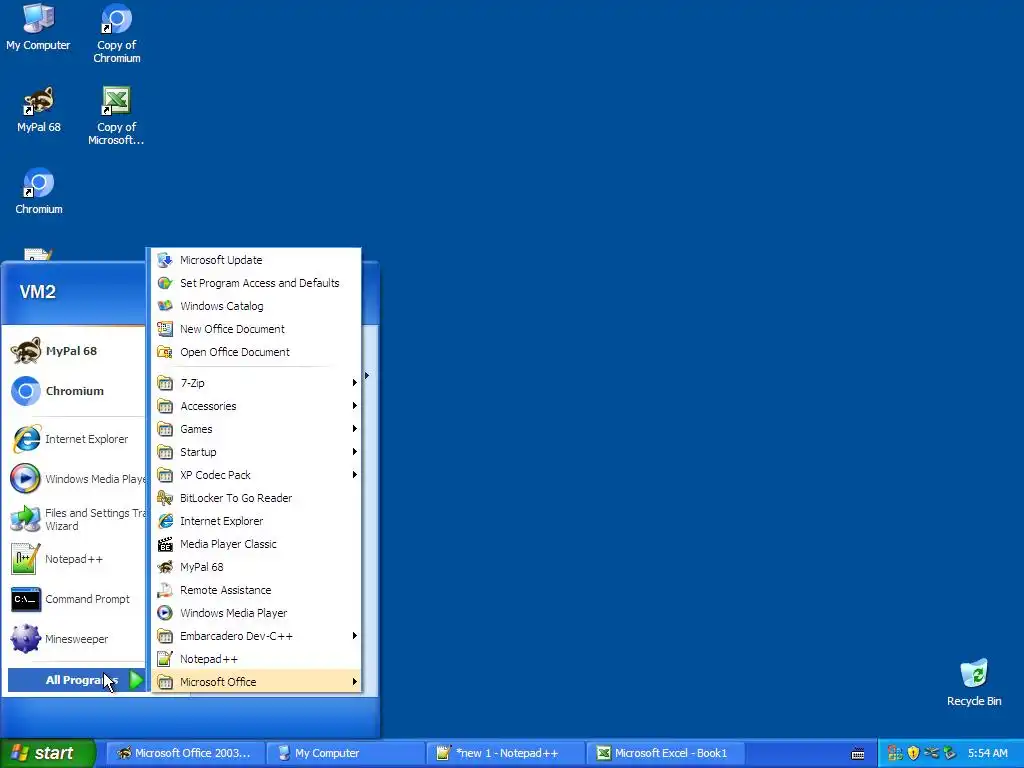The image size is (1024, 768).
Task: Expand the 7-Zip program folder
Action: (257, 383)
